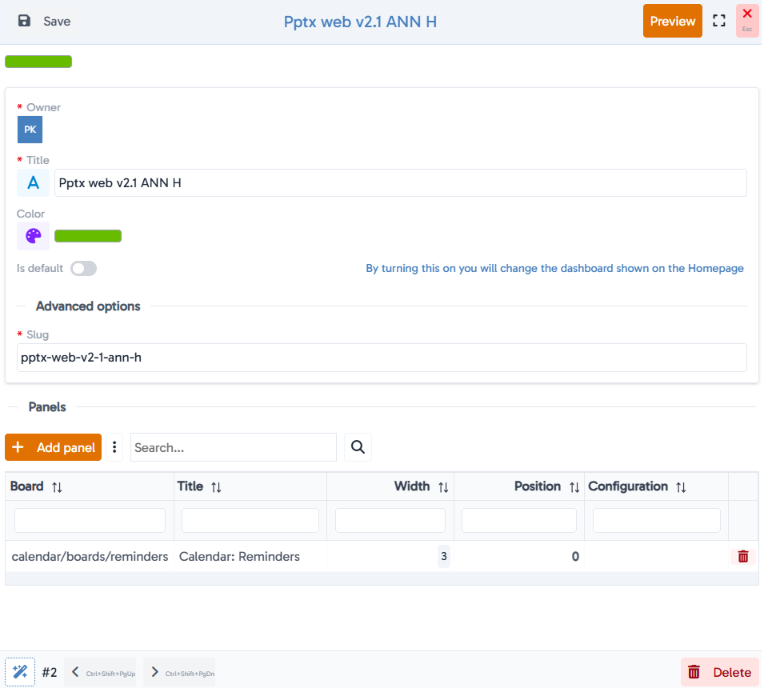Screen dimensions: 762x688
Task: Click the Add panel button
Action: tap(53, 447)
